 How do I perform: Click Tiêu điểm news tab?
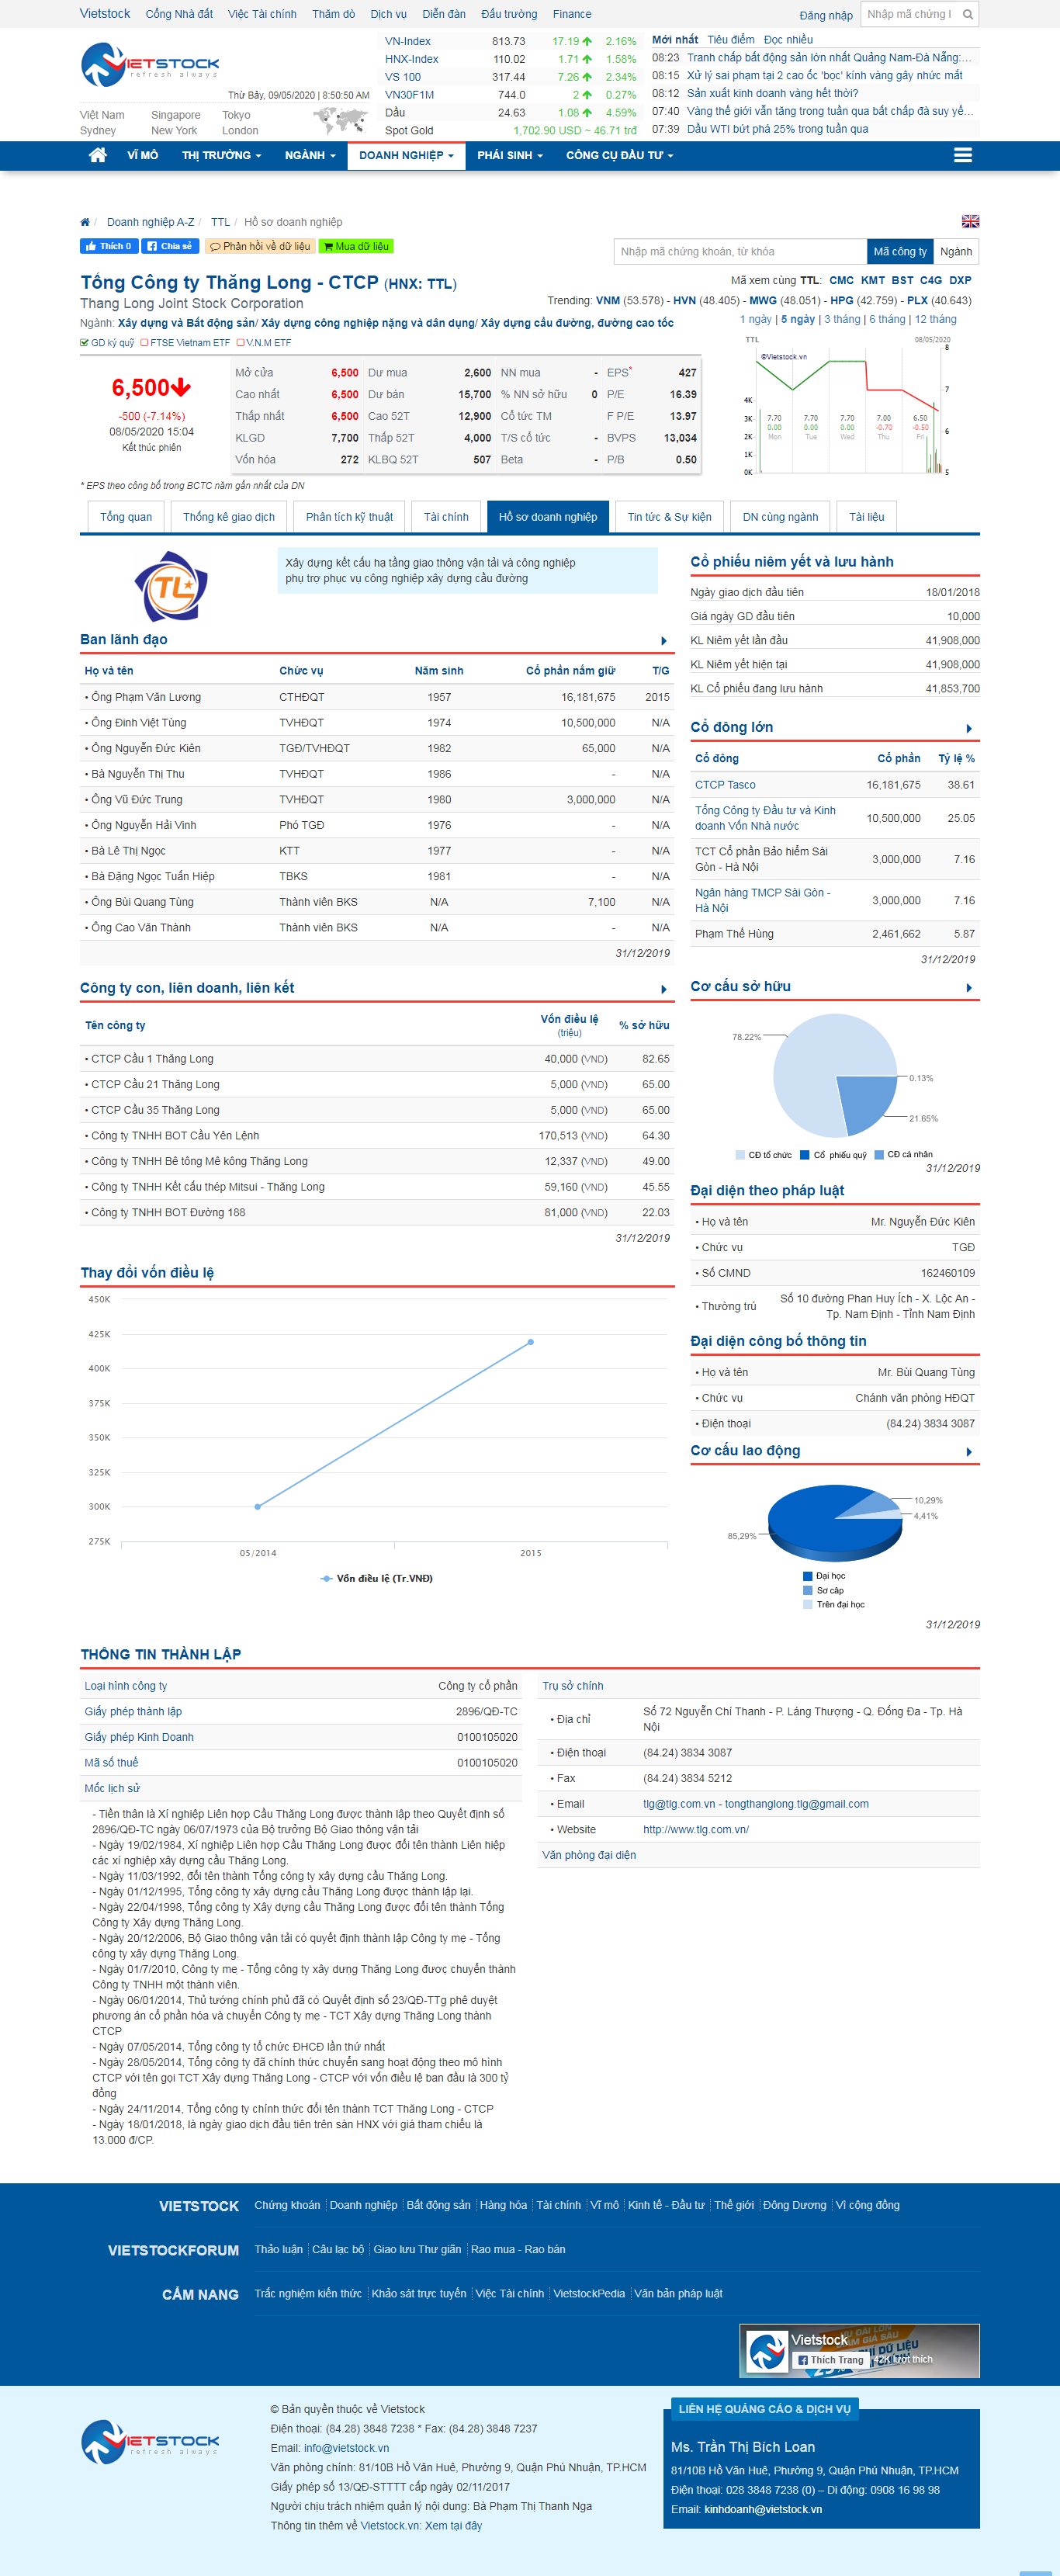point(731,40)
